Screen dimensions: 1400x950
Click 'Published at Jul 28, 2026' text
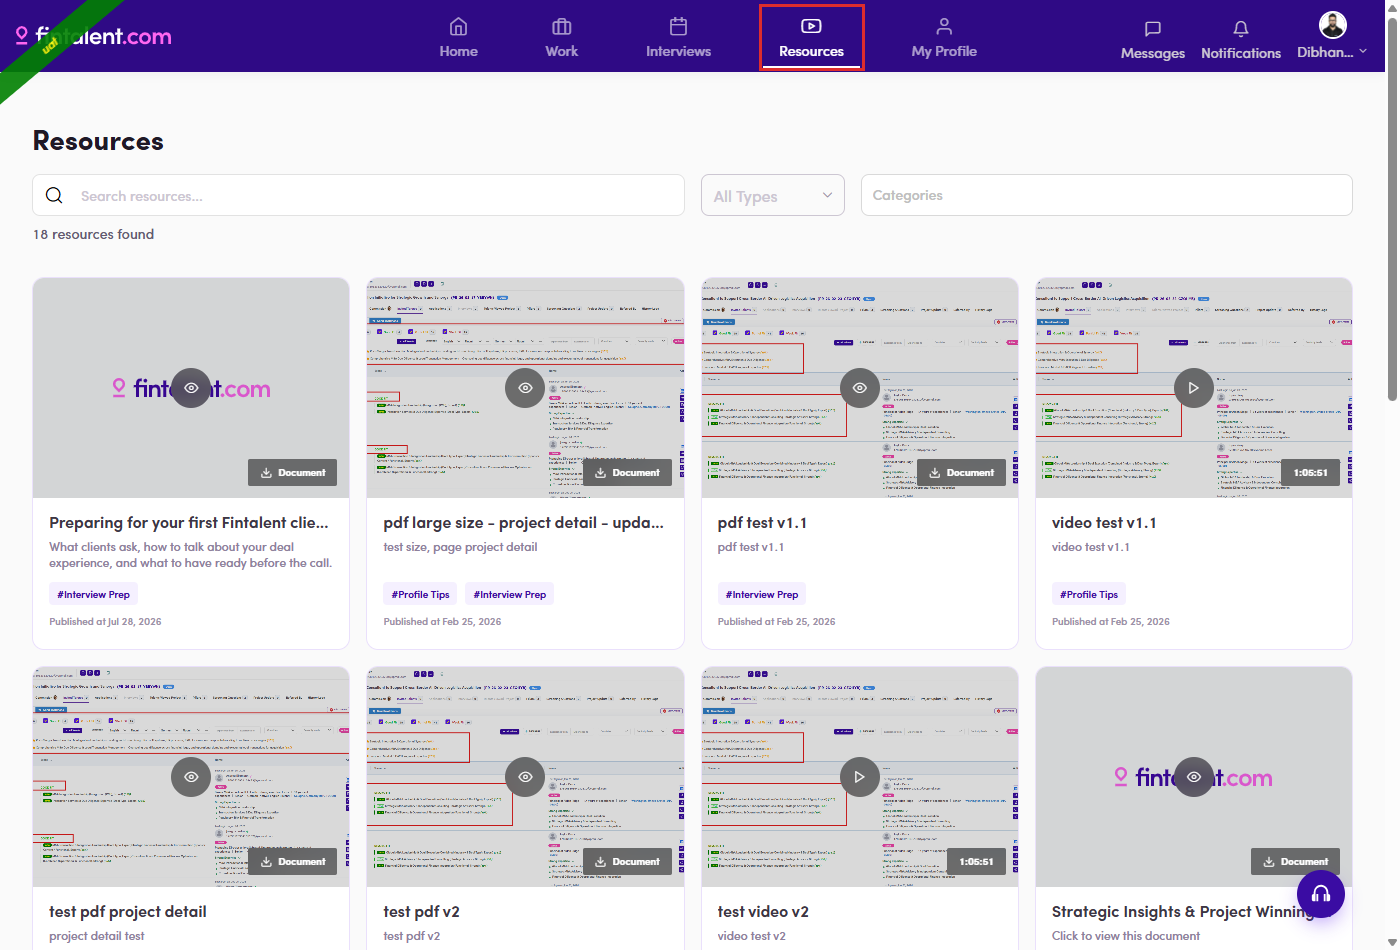click(x=105, y=622)
